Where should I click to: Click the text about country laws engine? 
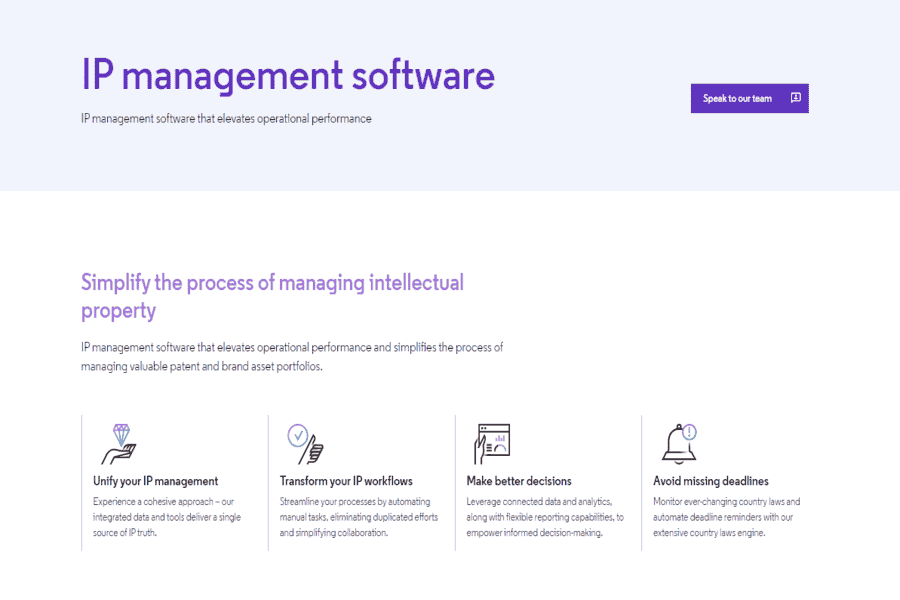click(x=727, y=517)
